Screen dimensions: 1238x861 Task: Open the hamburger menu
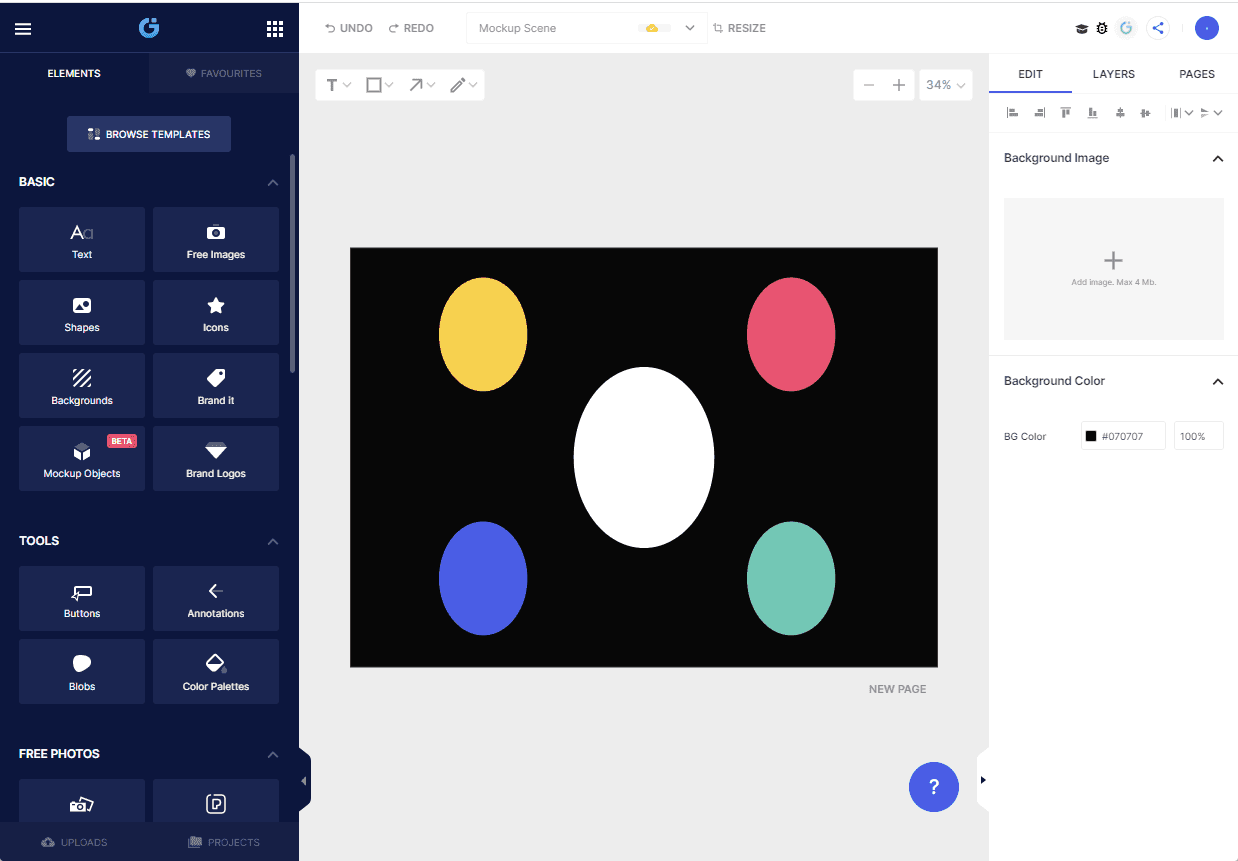click(x=23, y=29)
